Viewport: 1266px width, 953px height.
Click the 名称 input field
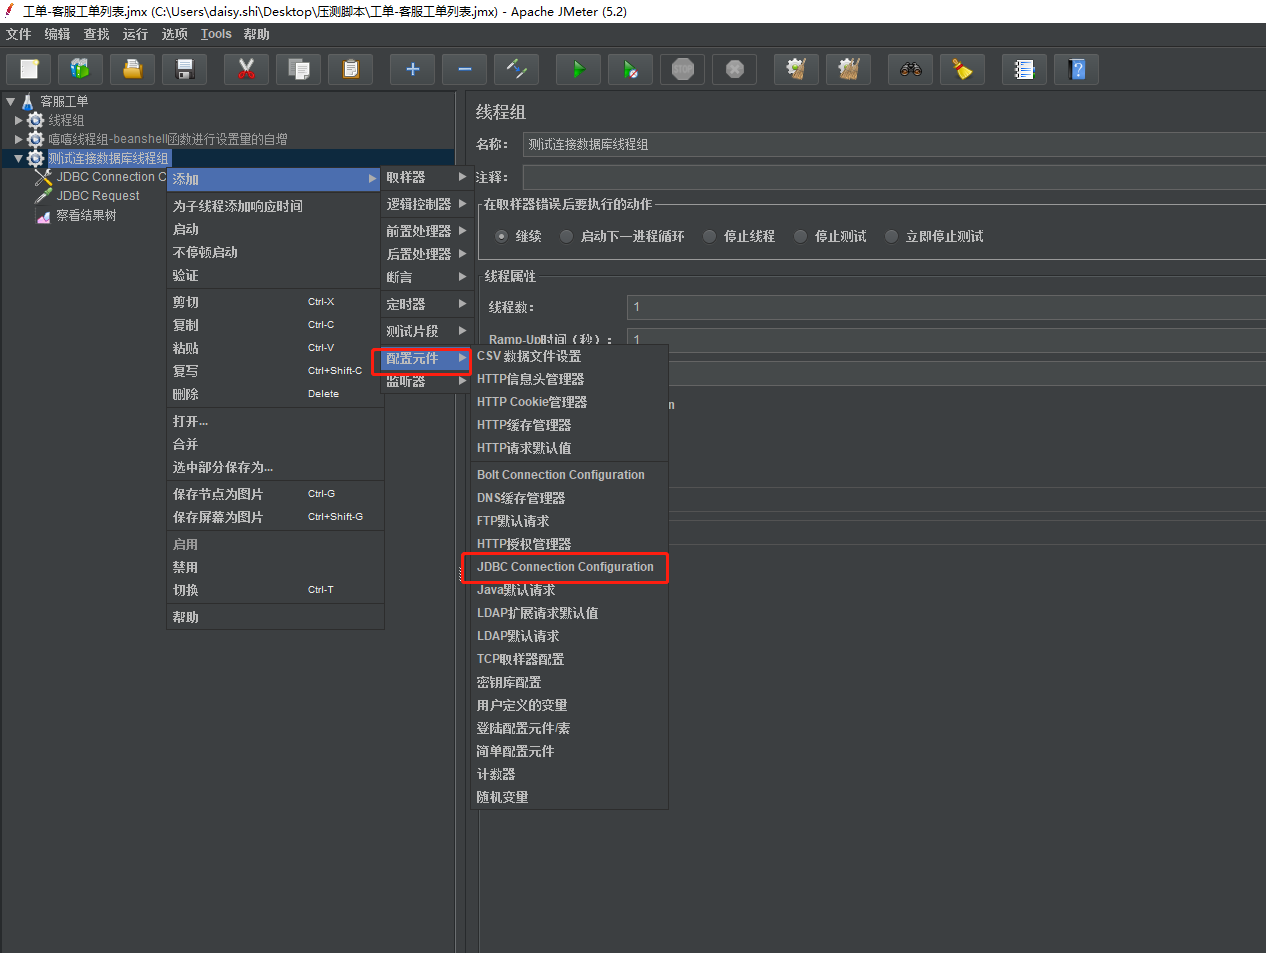pos(894,144)
